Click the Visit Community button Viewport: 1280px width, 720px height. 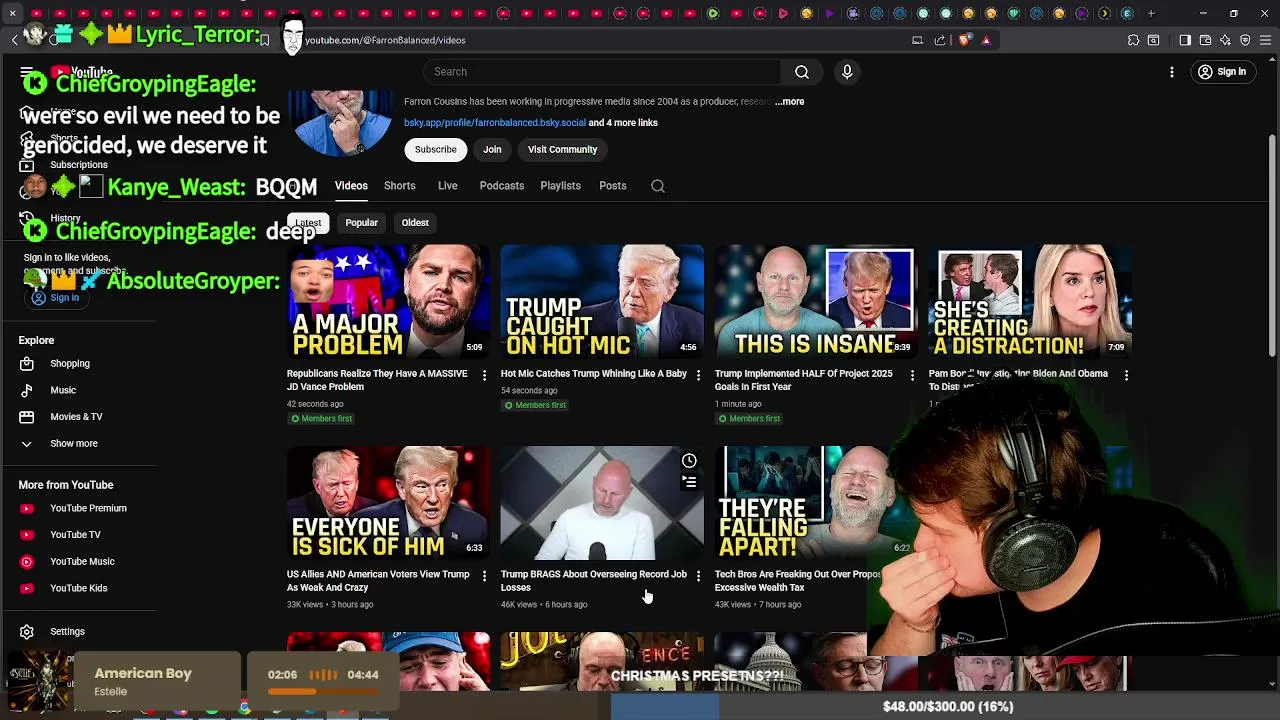tap(563, 150)
